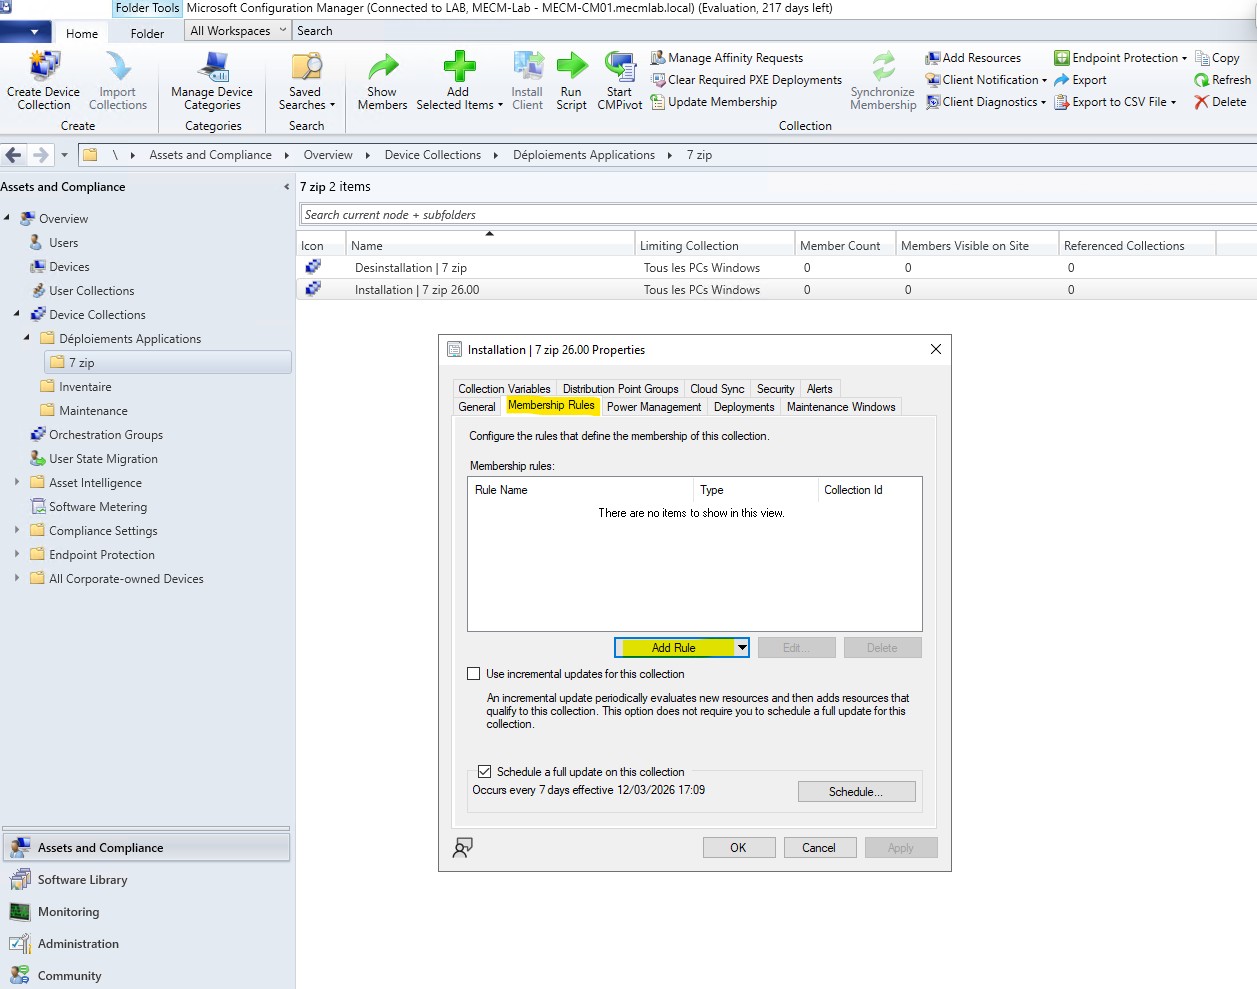Click the Install Client icon
The width and height of the screenshot is (1257, 989).
(x=526, y=80)
